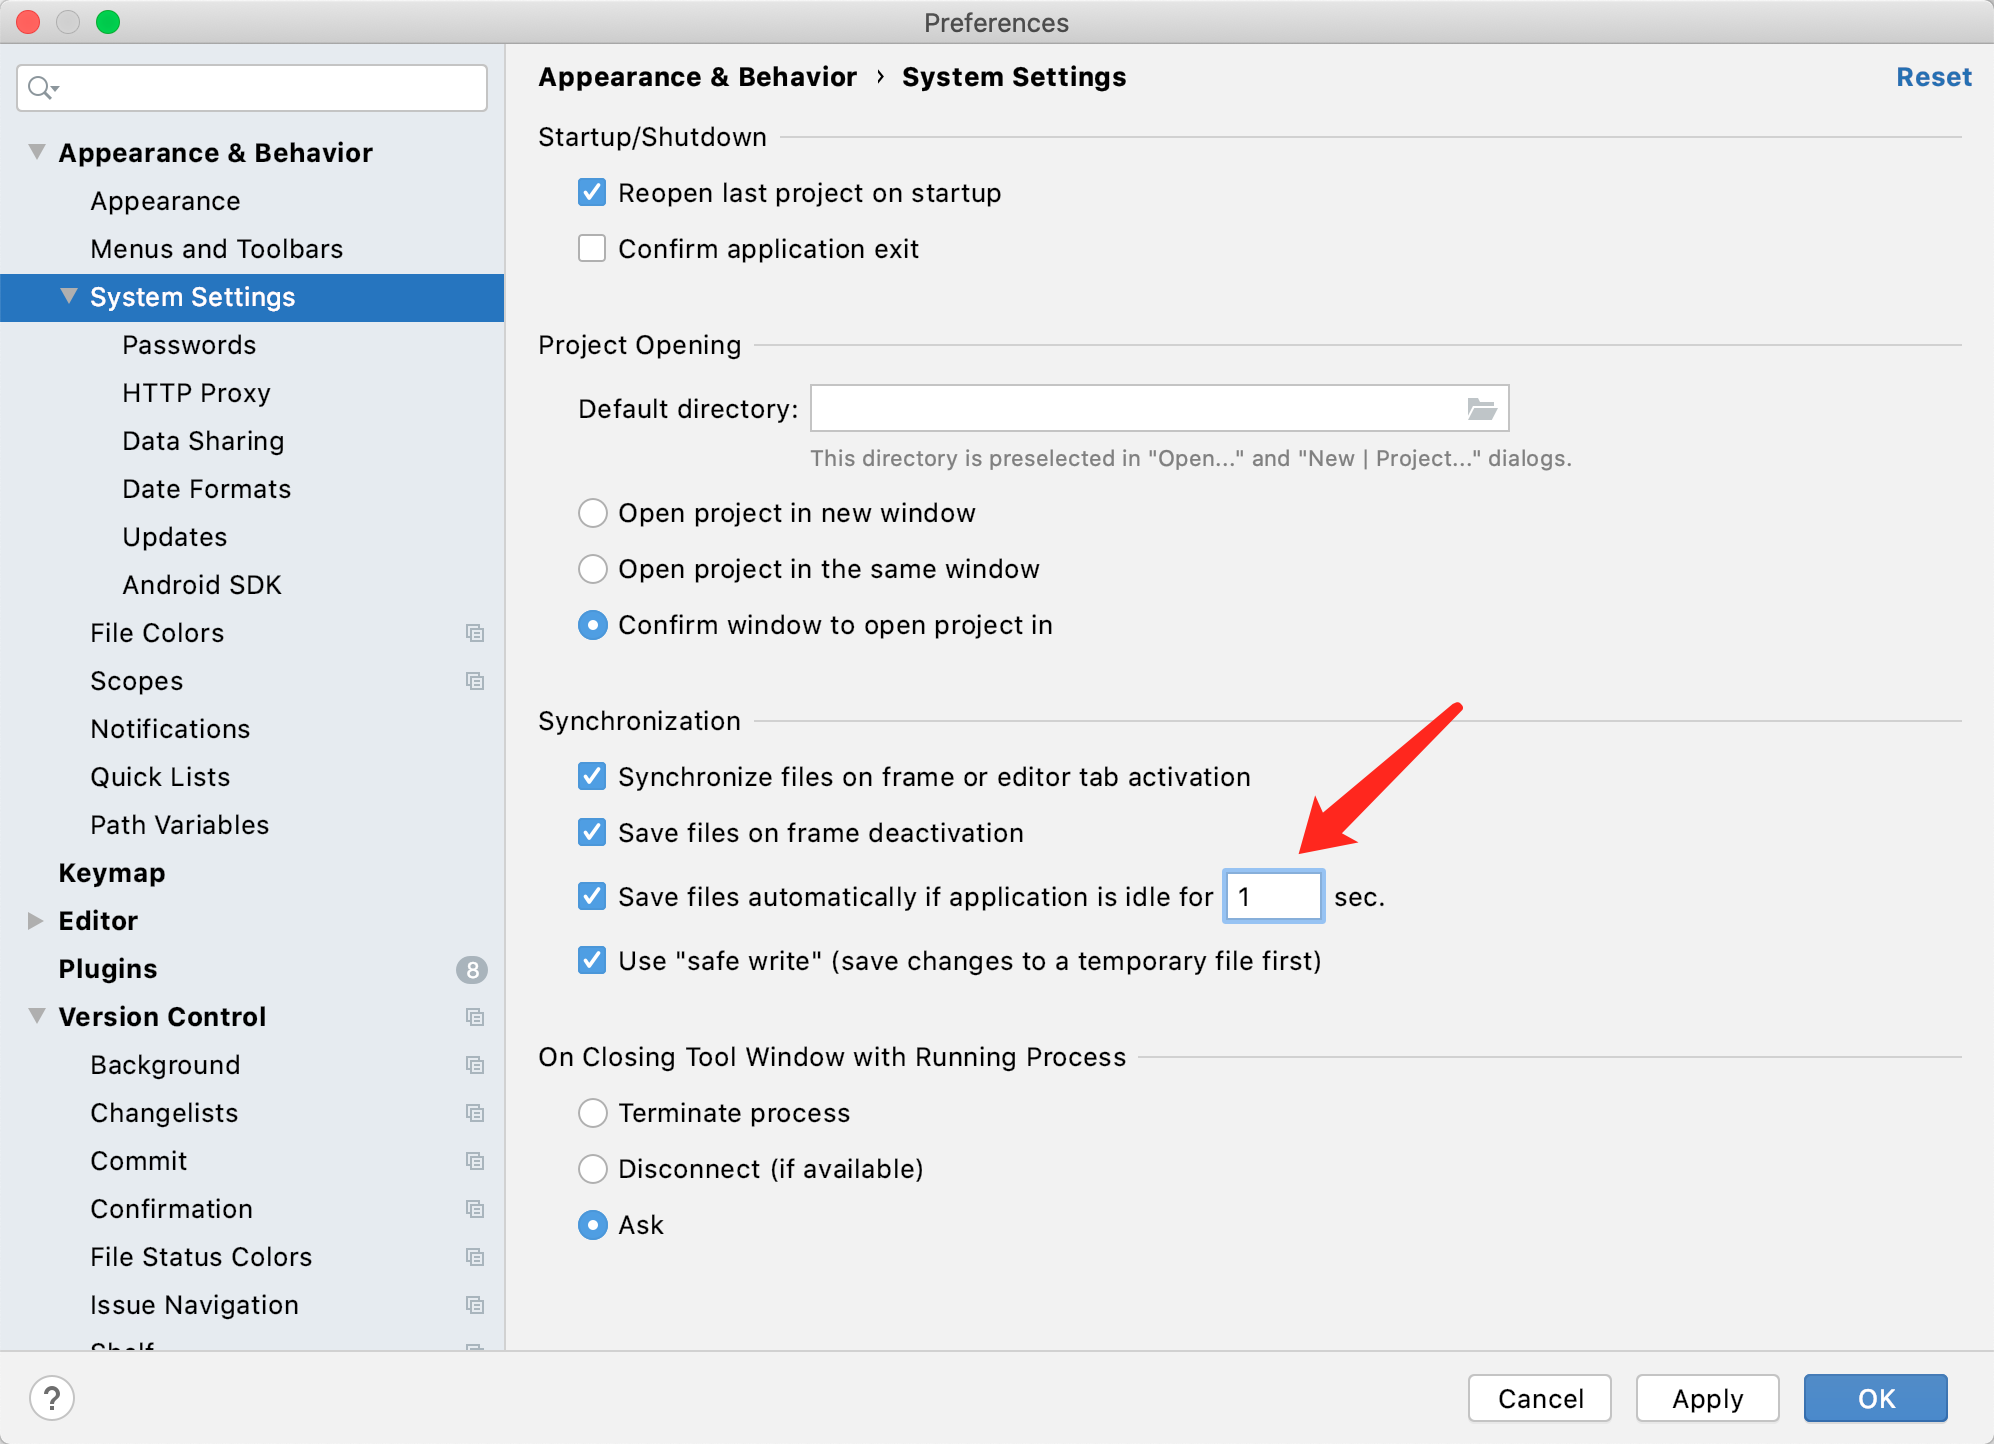Click the idle seconds input field
The width and height of the screenshot is (1994, 1444).
click(1273, 897)
